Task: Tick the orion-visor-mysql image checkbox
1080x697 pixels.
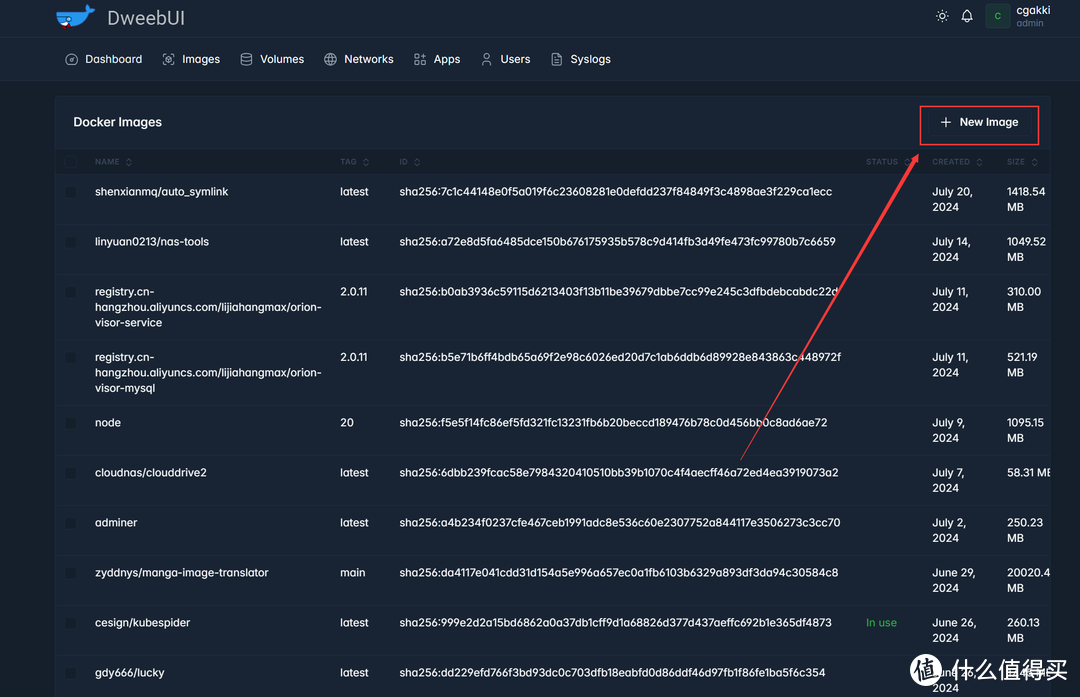Action: [70, 357]
